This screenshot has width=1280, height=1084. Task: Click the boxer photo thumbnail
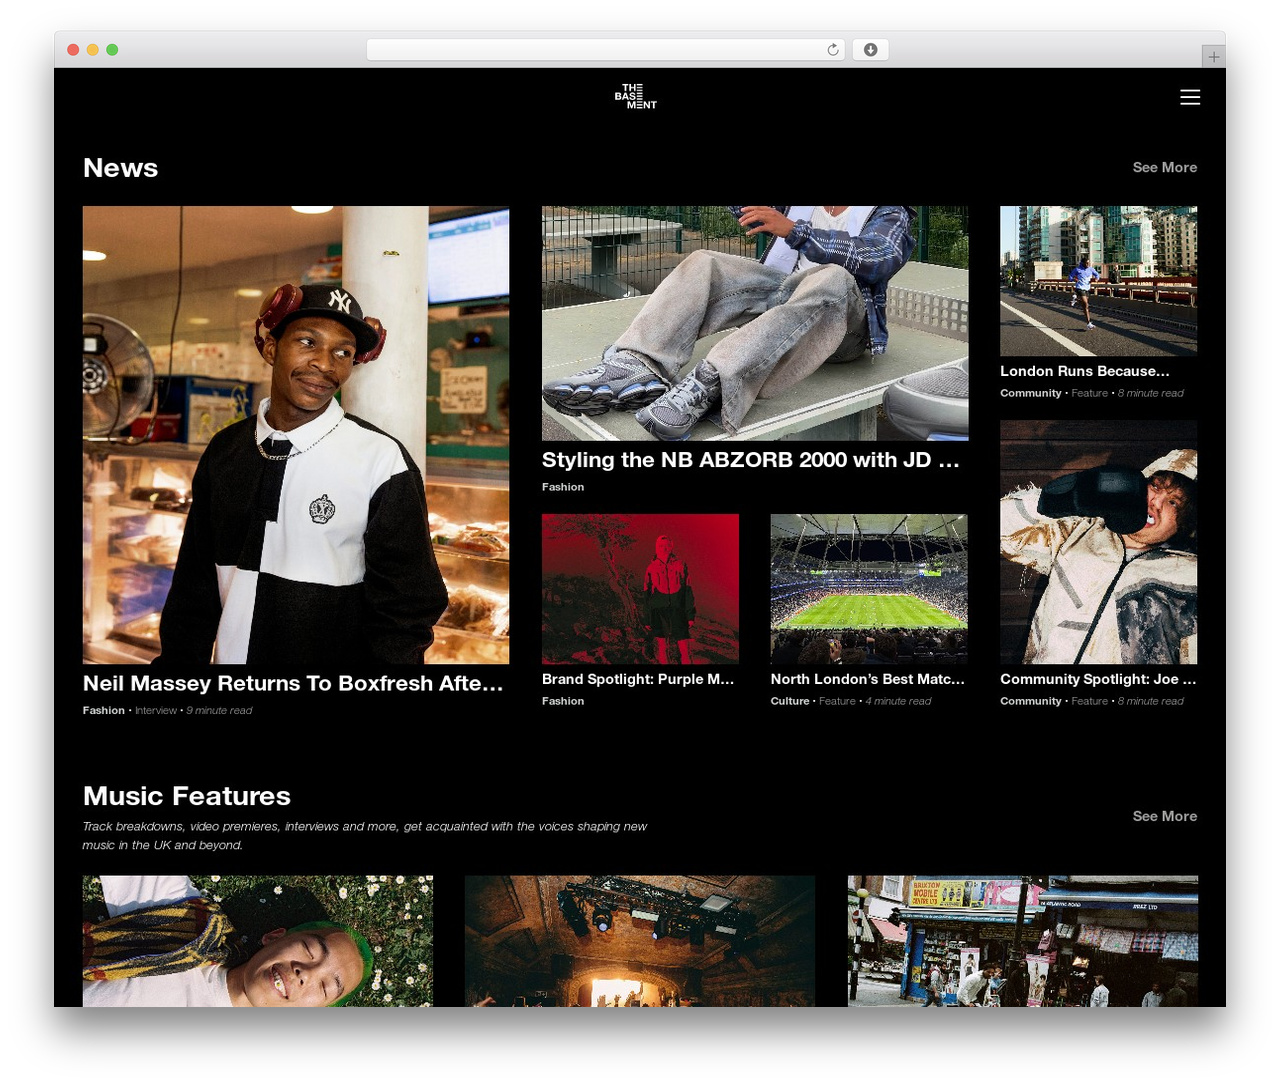click(x=1098, y=542)
